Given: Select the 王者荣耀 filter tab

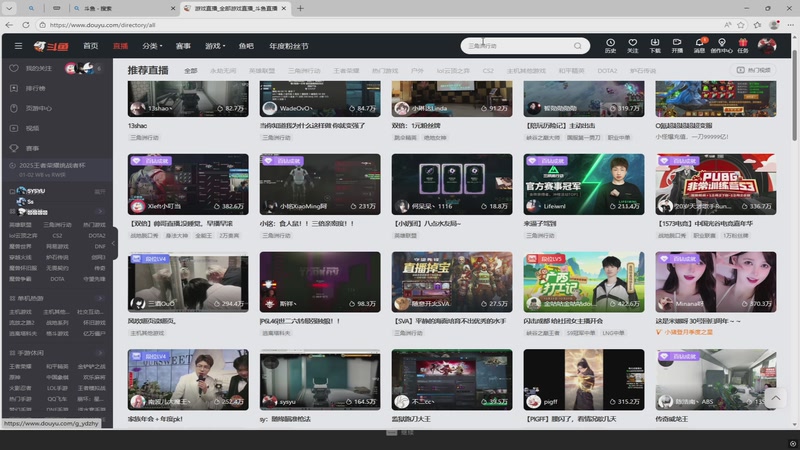Looking at the screenshot, I should [x=346, y=70].
